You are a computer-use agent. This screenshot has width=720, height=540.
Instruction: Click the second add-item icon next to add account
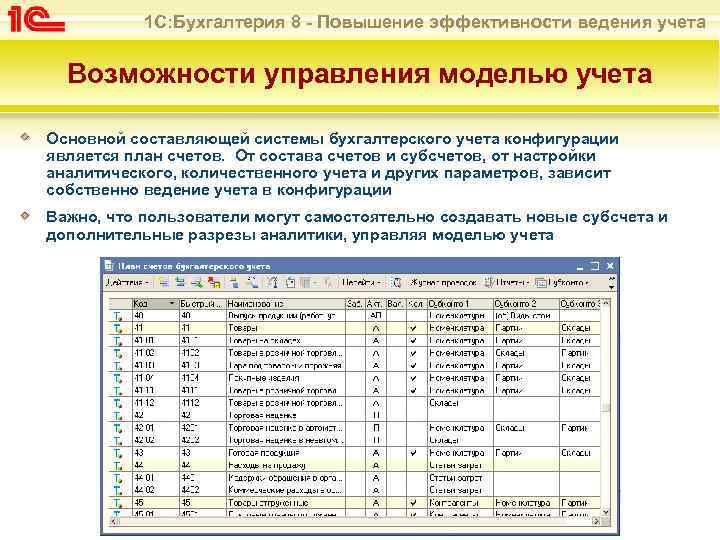pos(180,282)
